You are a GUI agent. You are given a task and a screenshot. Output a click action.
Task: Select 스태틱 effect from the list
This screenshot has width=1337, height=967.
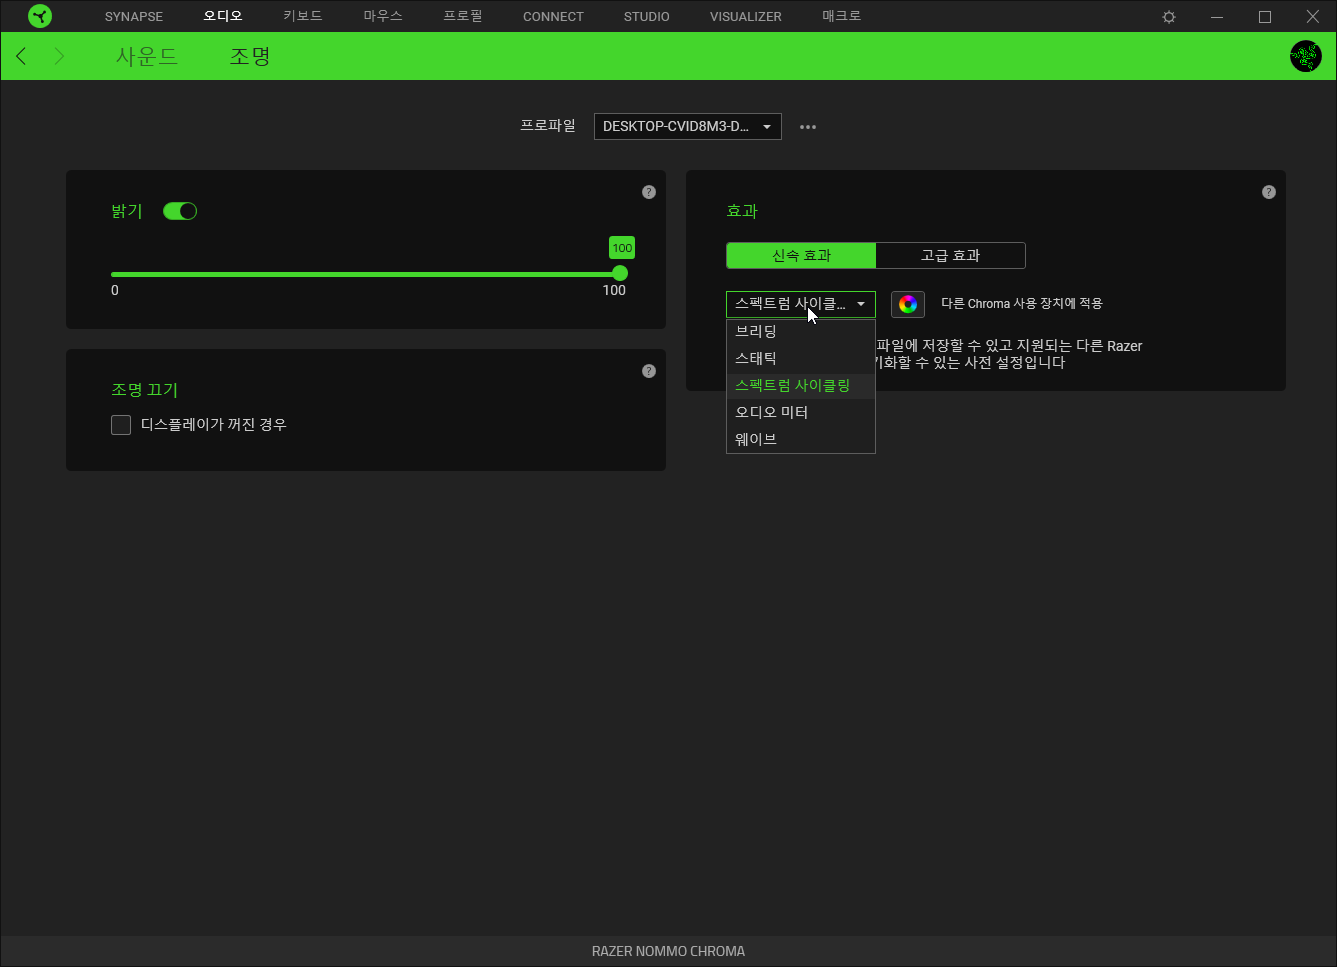pyautogui.click(x=801, y=358)
